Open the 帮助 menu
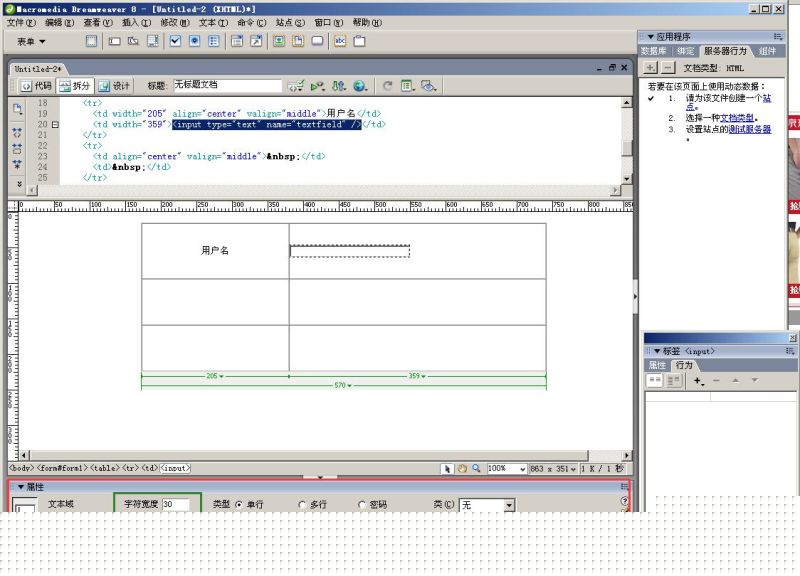Image resolution: width=800 pixels, height=576 pixels. 367,22
